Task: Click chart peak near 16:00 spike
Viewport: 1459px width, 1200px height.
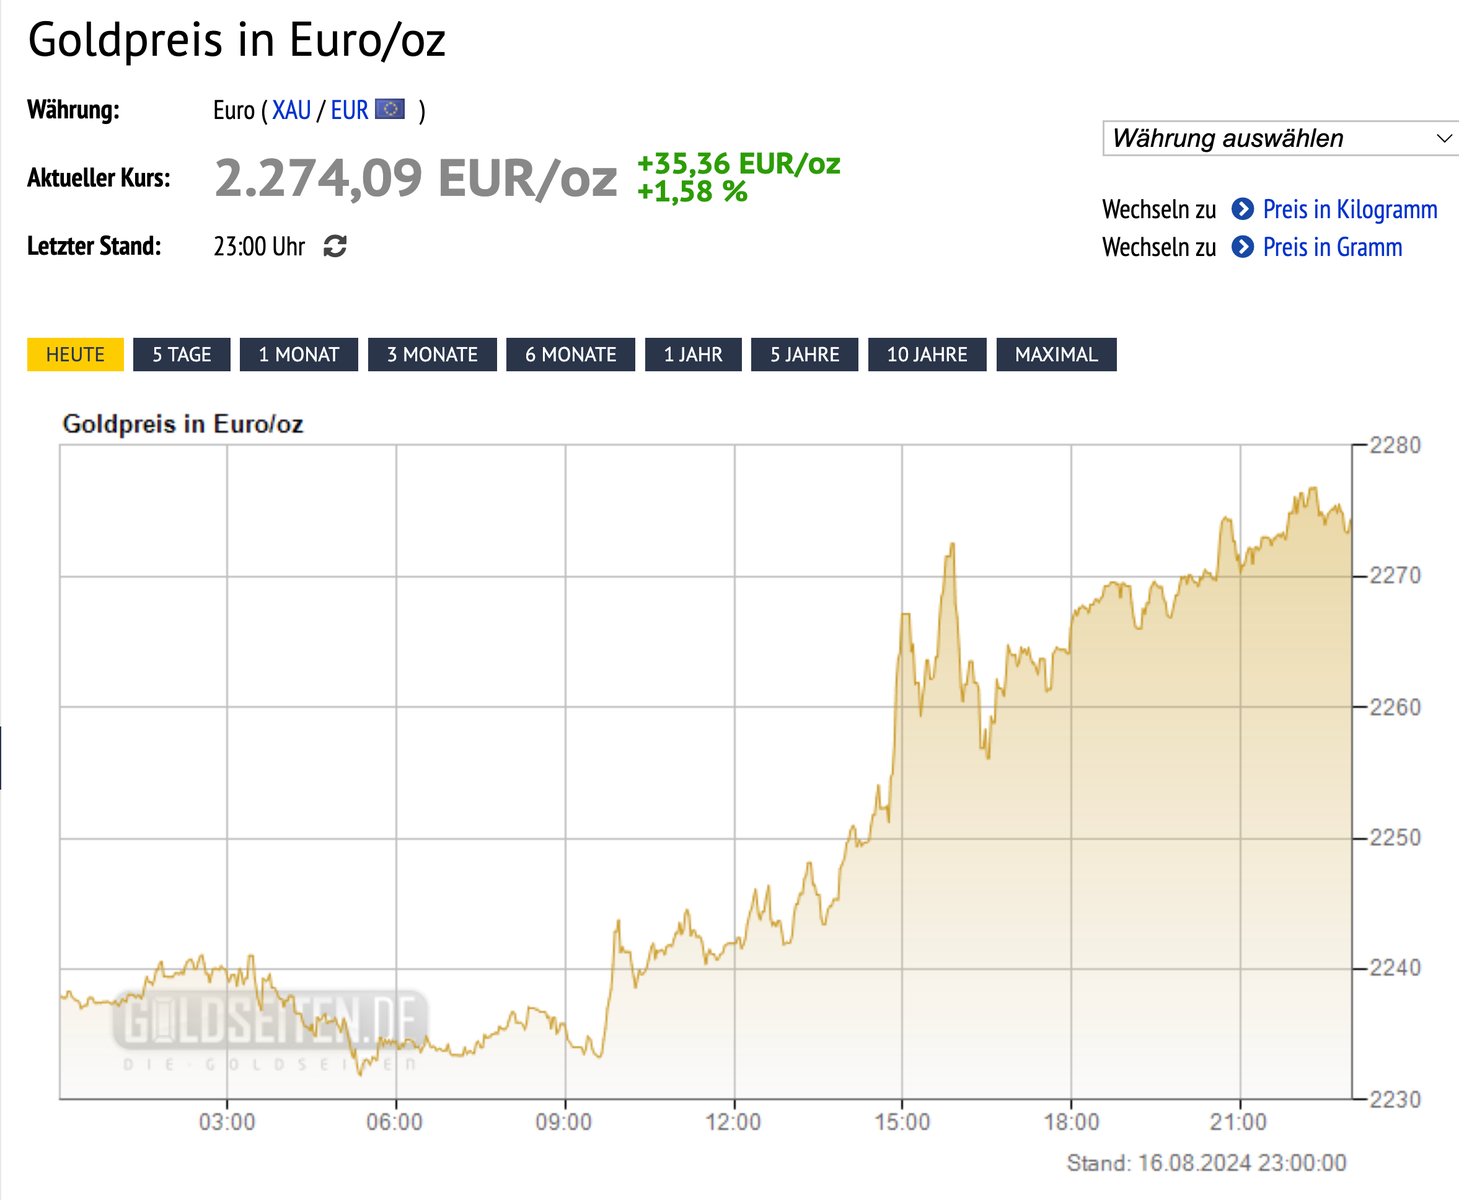Action: coord(952,545)
